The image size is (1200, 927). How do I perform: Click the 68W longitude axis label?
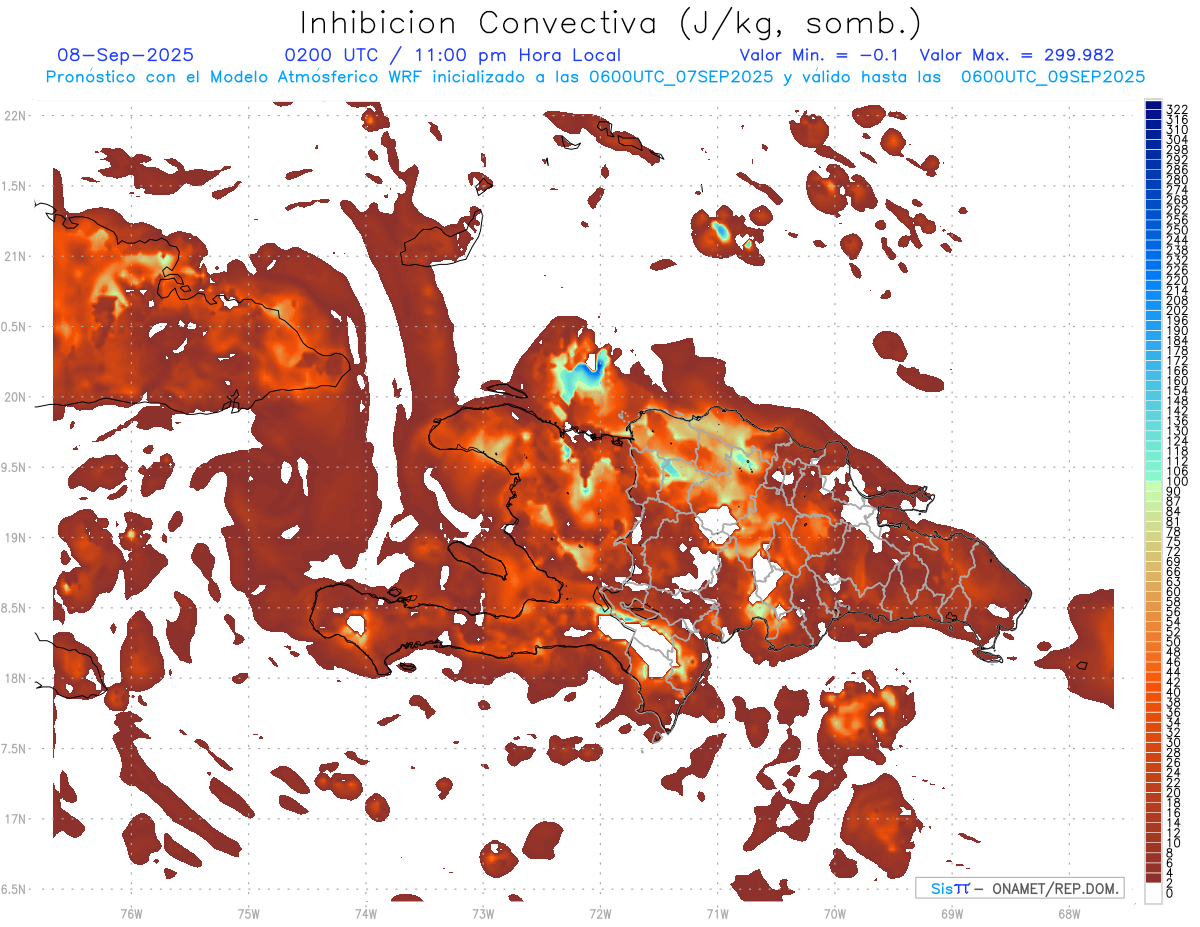point(1068,913)
